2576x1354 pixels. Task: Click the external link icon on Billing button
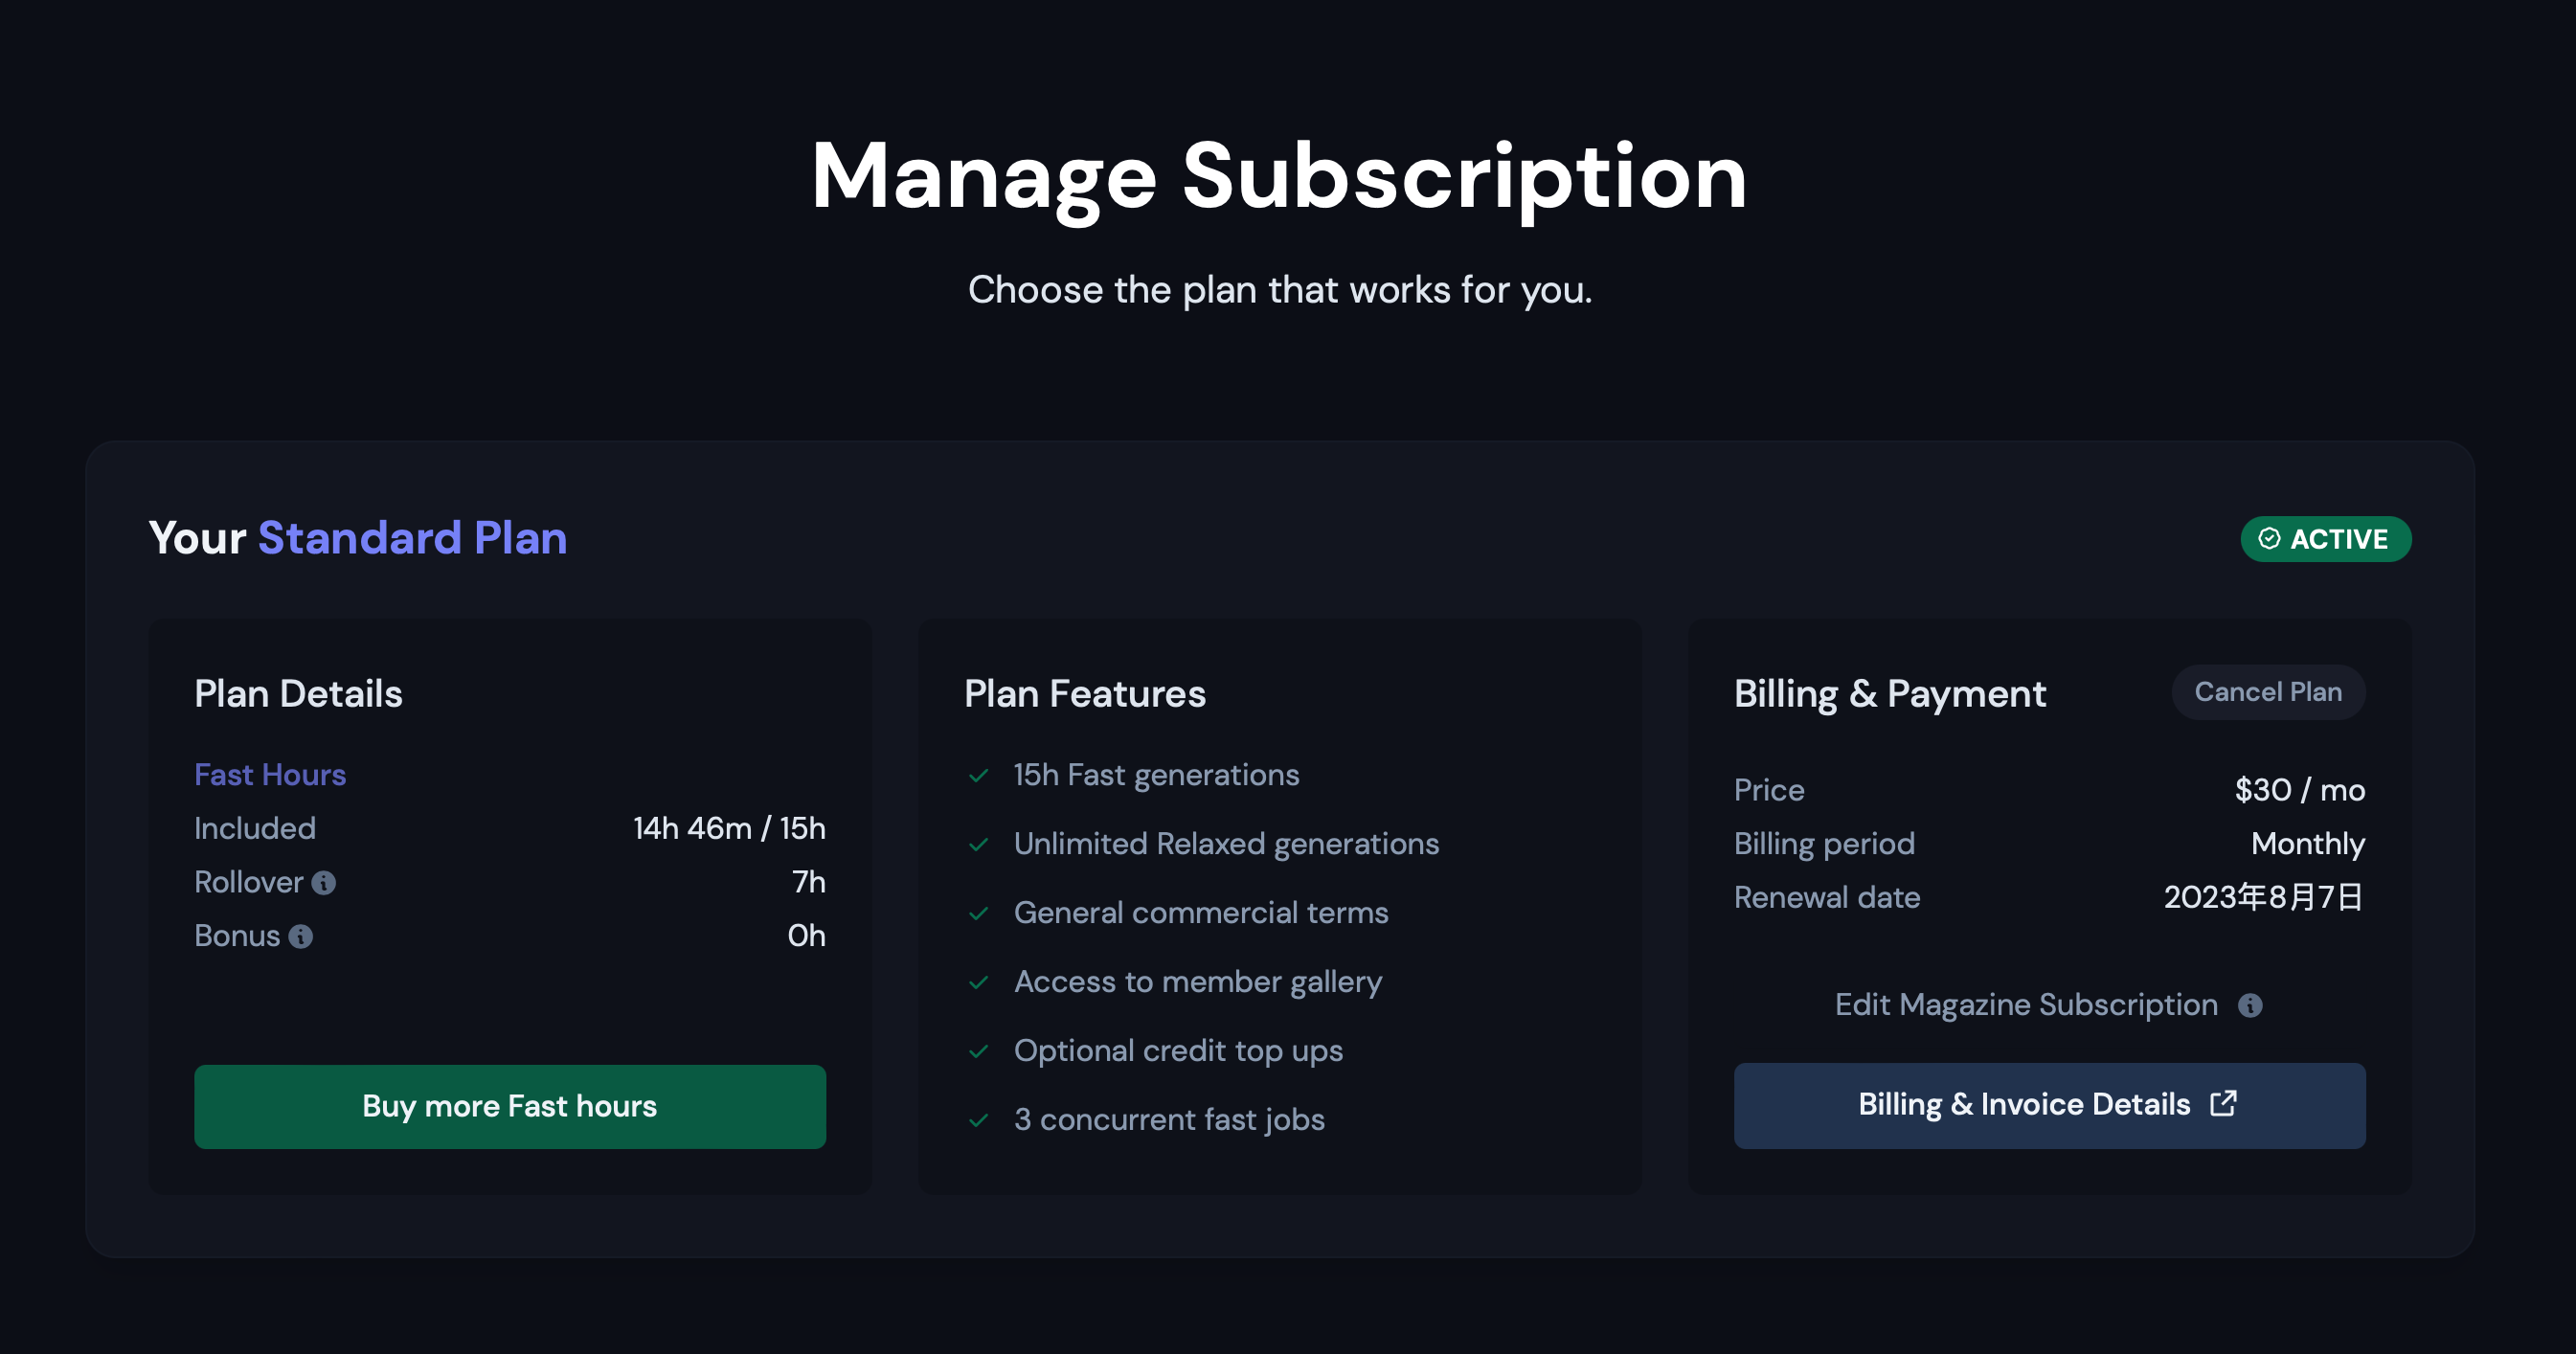pos(2223,1104)
